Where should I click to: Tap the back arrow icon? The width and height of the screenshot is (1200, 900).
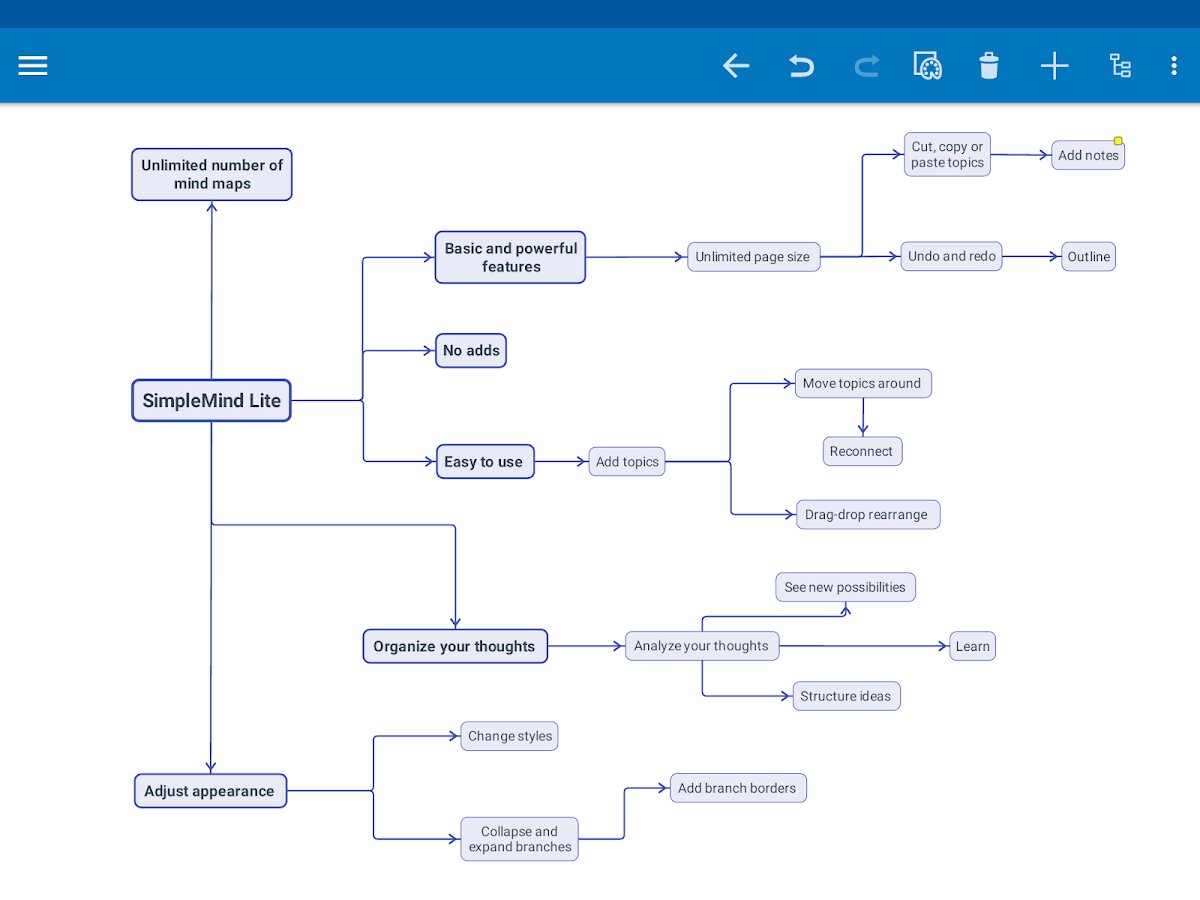pos(736,66)
